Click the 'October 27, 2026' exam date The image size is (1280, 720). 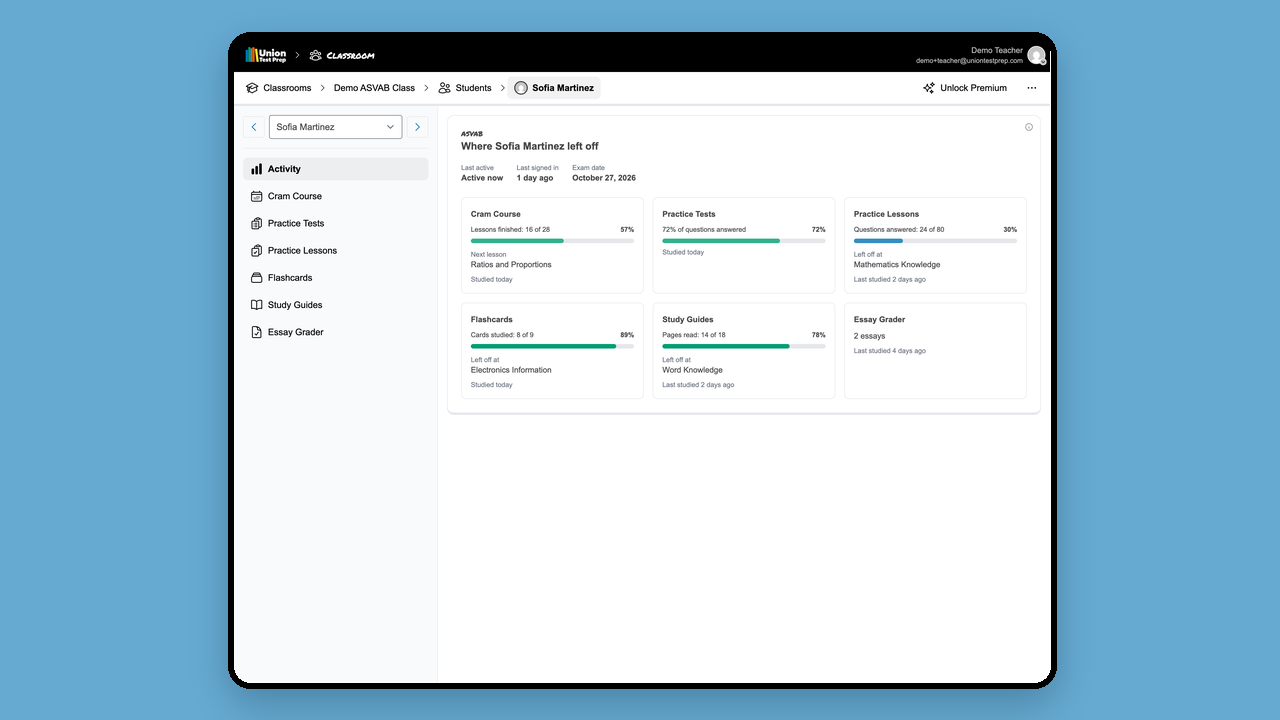click(x=604, y=178)
